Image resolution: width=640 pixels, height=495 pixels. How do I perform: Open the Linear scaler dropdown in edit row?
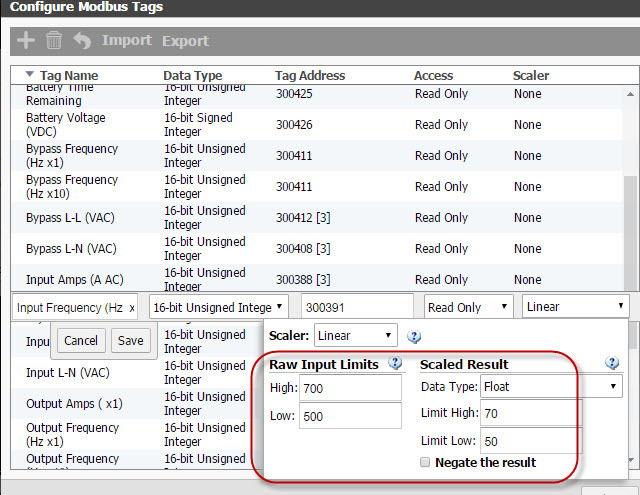[576, 306]
